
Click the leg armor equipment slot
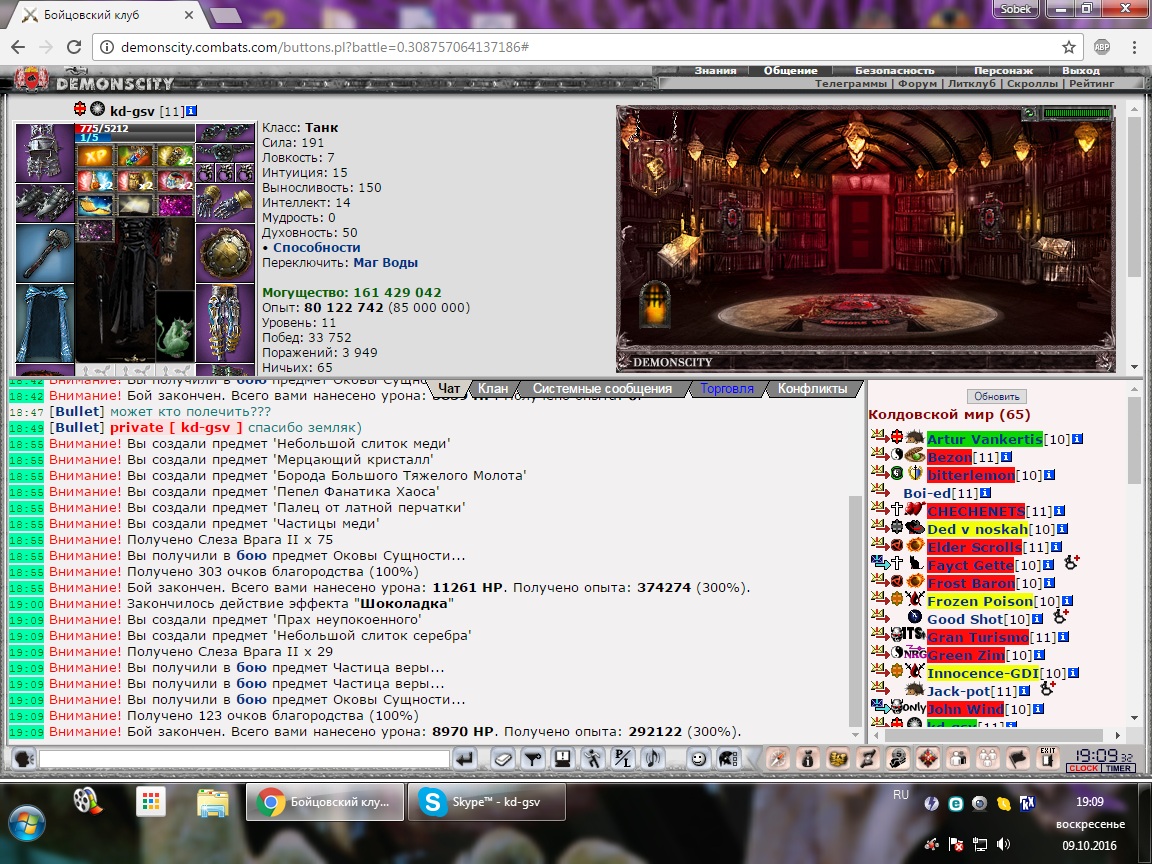(x=225, y=323)
